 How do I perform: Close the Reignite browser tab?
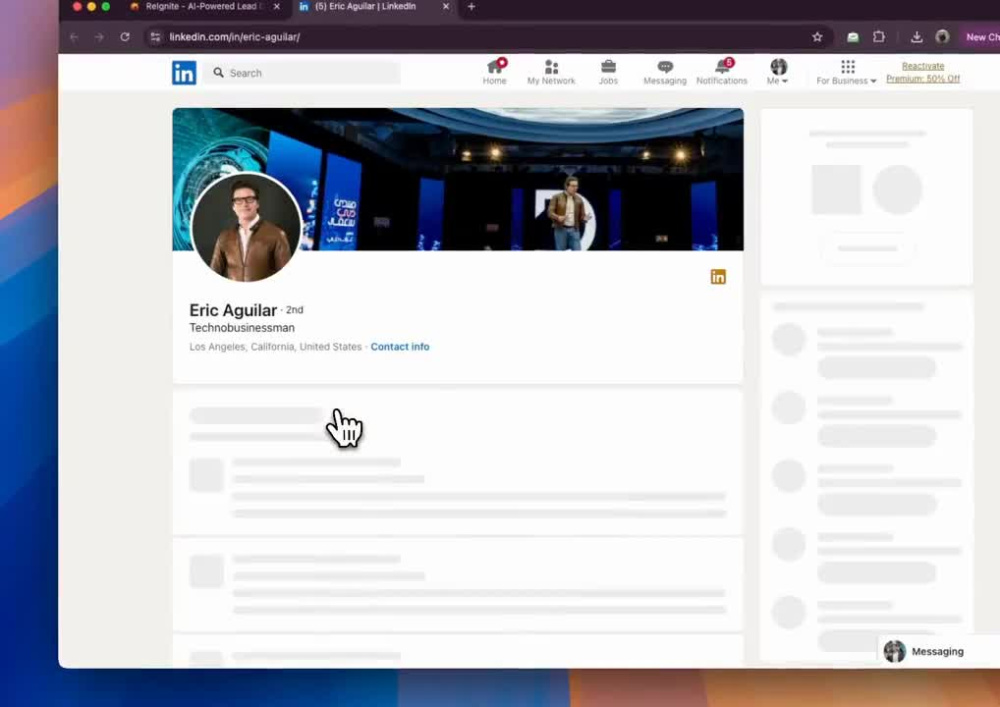(276, 6)
